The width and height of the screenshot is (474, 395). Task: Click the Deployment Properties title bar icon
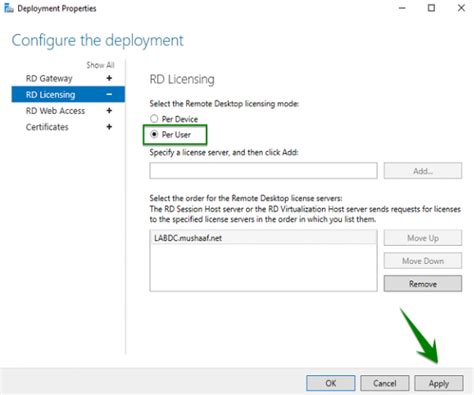tap(9, 8)
